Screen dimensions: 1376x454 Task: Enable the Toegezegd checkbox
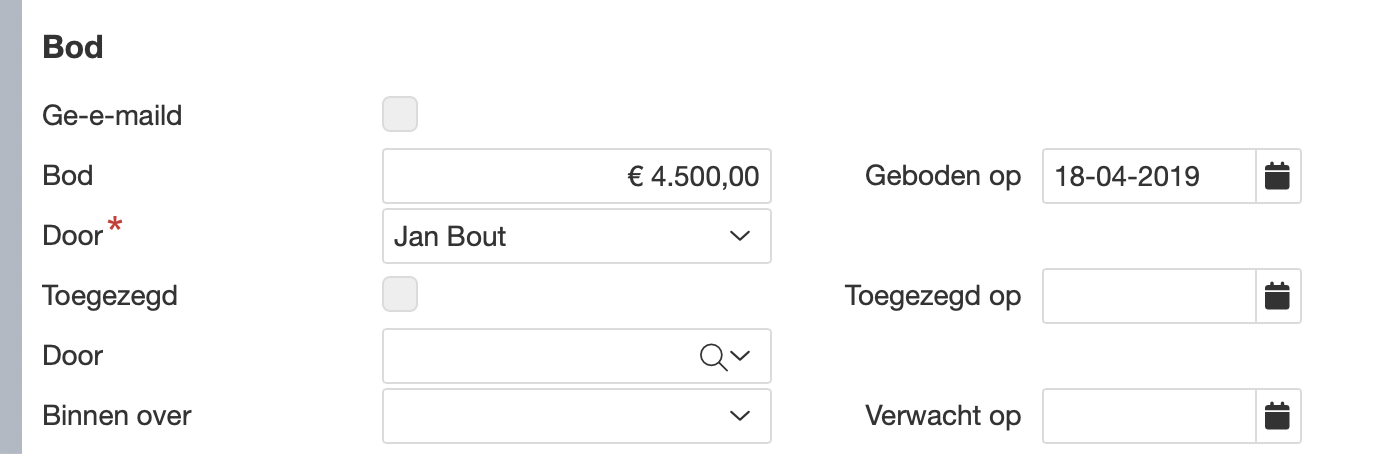400,295
